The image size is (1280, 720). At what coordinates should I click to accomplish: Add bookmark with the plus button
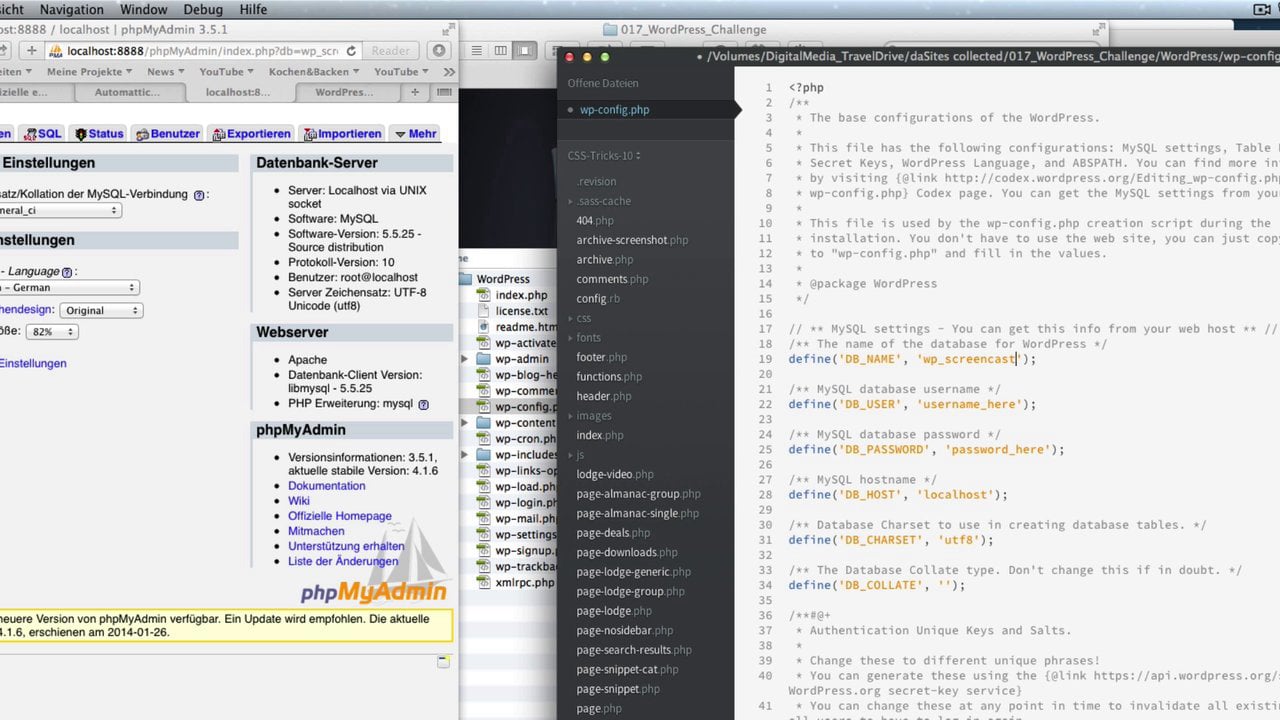(x=31, y=51)
